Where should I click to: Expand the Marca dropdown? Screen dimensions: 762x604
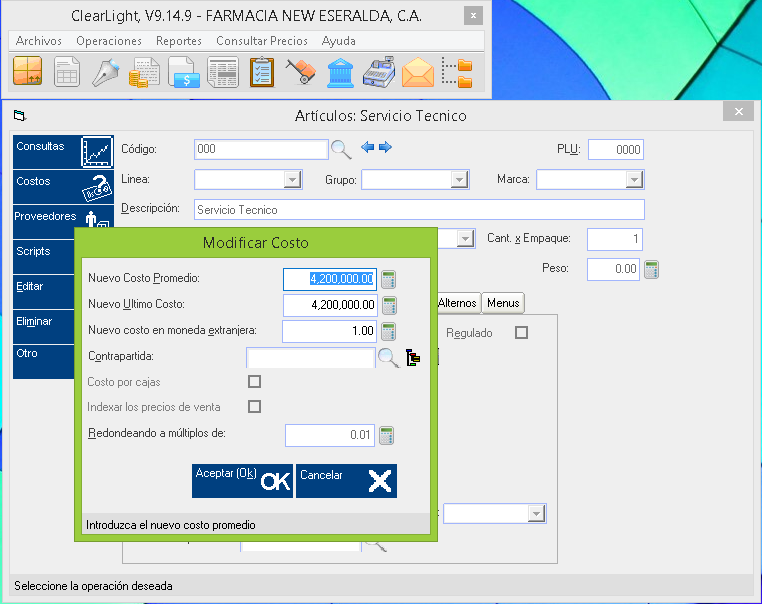634,180
